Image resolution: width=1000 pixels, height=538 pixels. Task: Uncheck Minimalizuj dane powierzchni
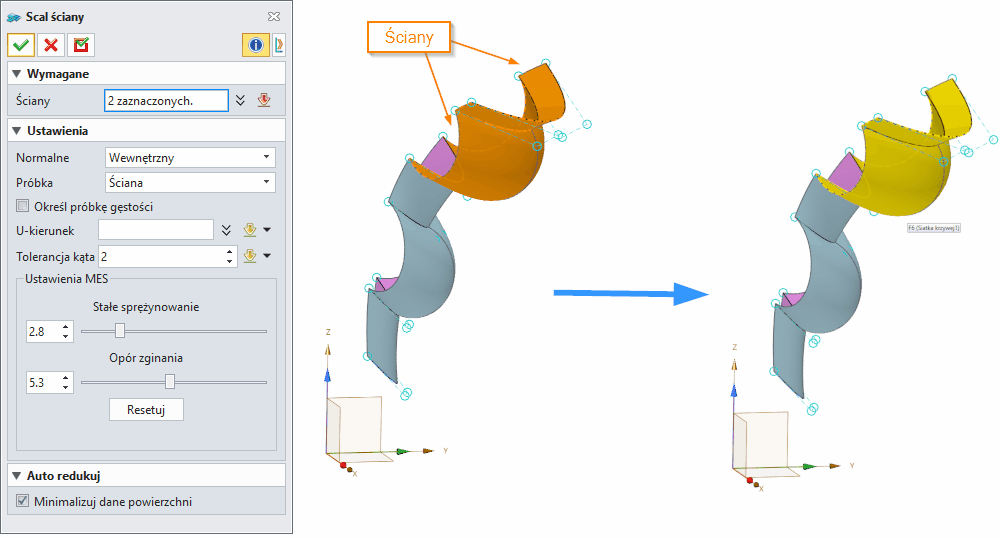23,501
